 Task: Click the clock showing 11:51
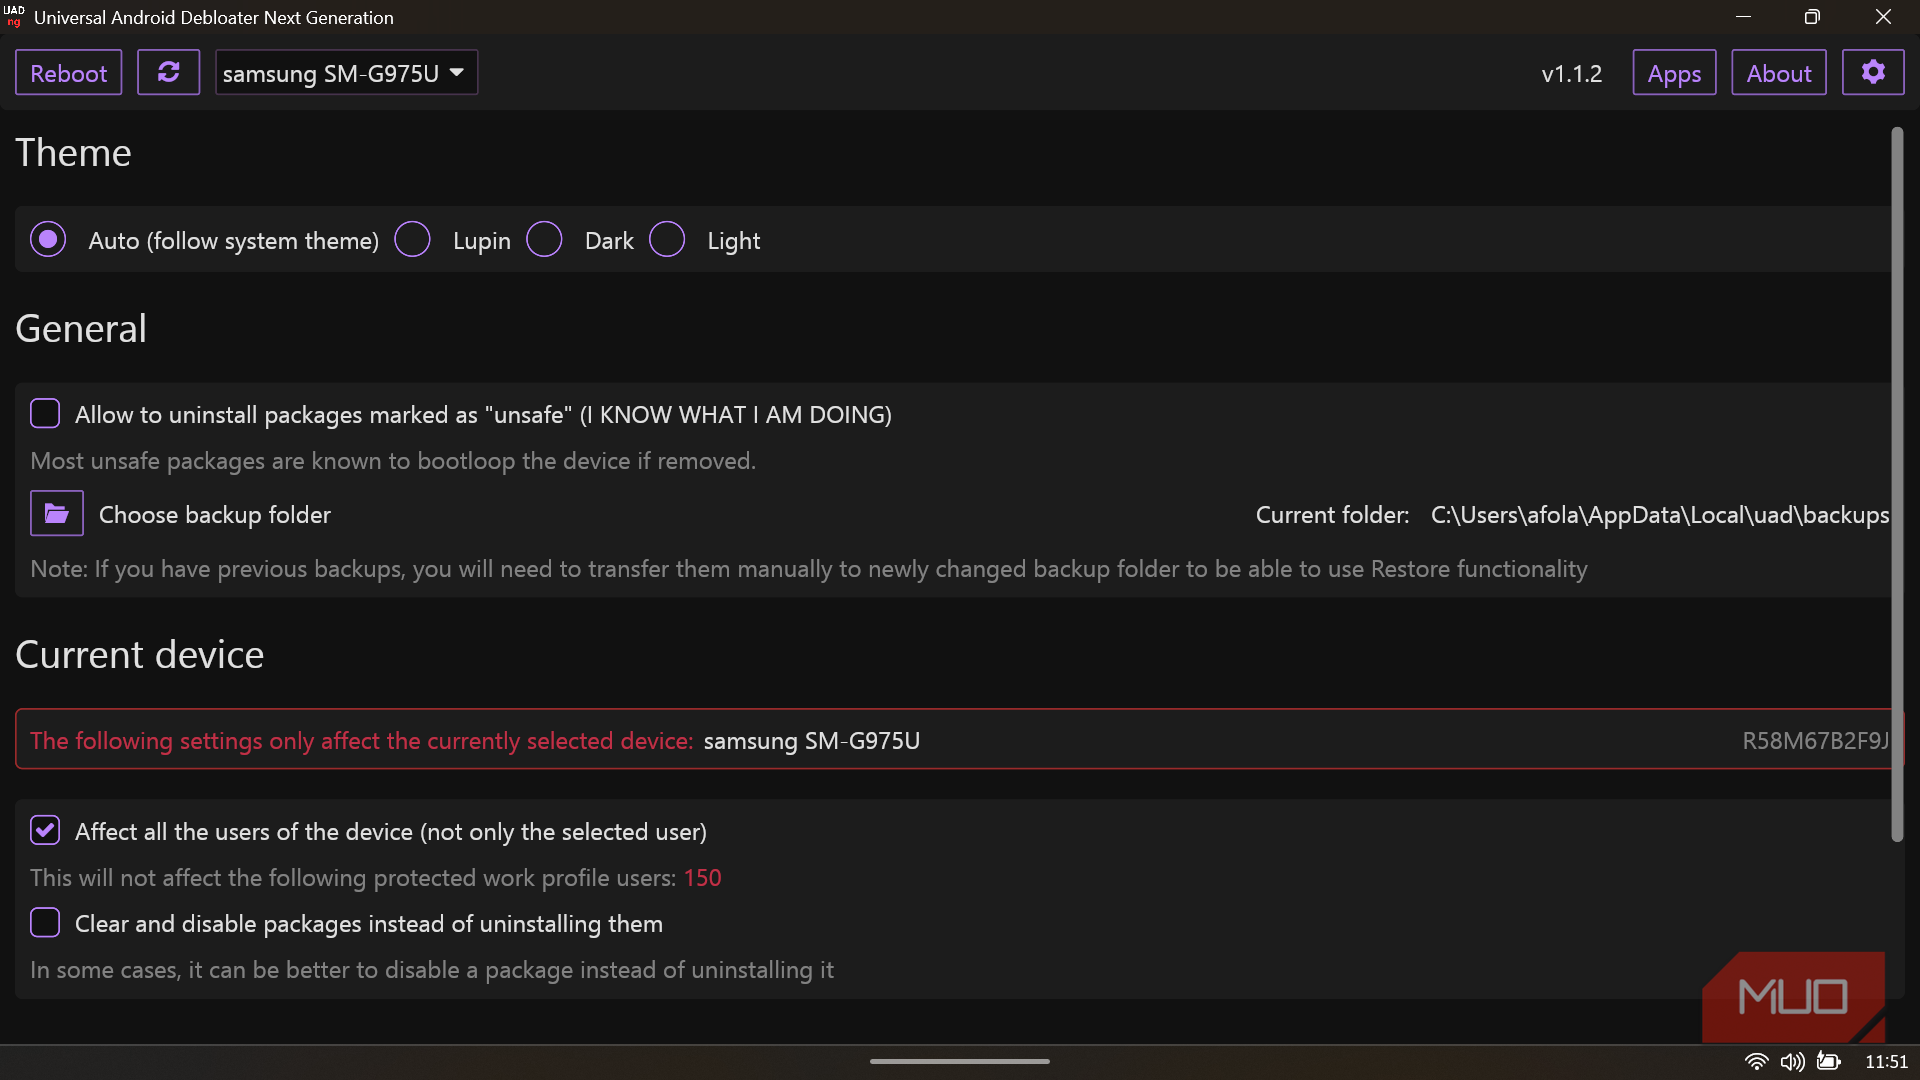tap(1886, 1061)
